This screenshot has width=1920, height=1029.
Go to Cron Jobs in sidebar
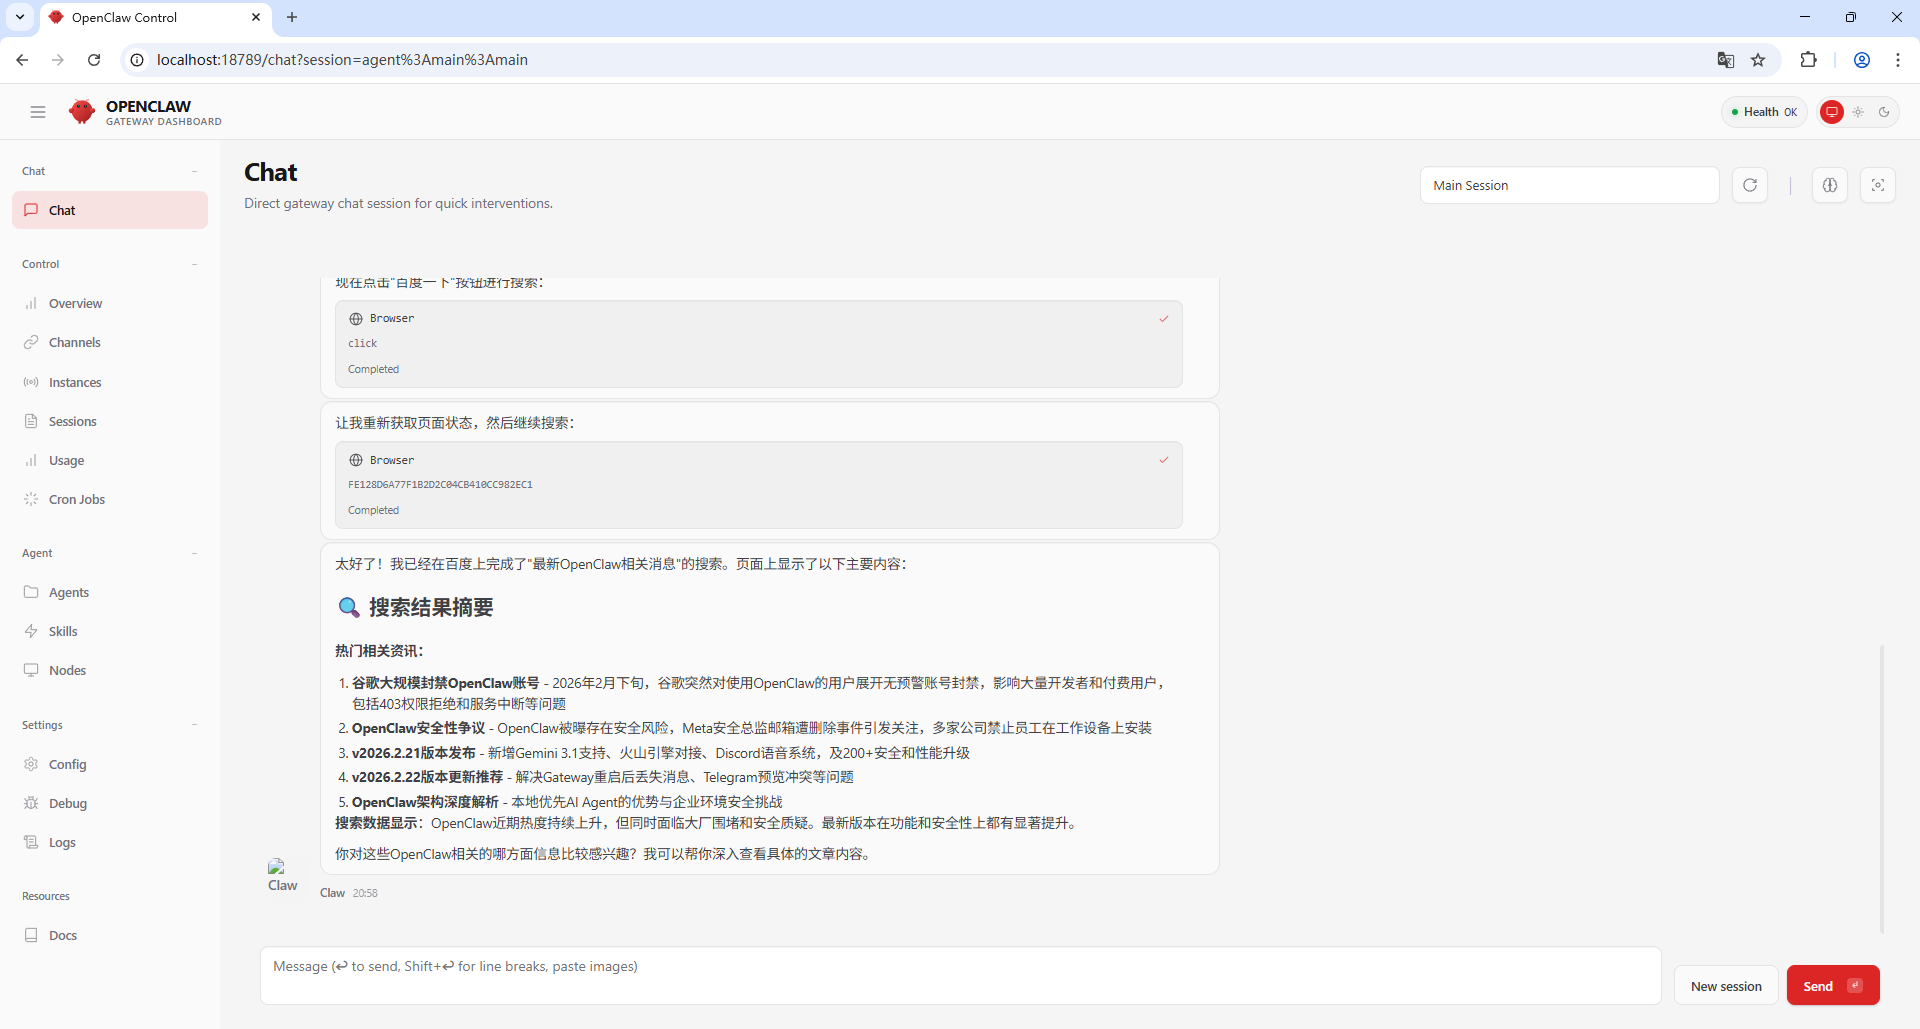[76, 499]
